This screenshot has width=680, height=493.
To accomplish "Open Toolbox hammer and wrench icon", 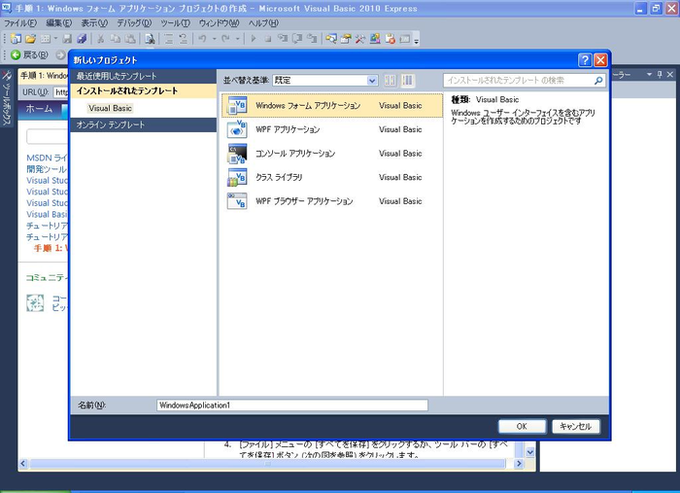I will 360,39.
